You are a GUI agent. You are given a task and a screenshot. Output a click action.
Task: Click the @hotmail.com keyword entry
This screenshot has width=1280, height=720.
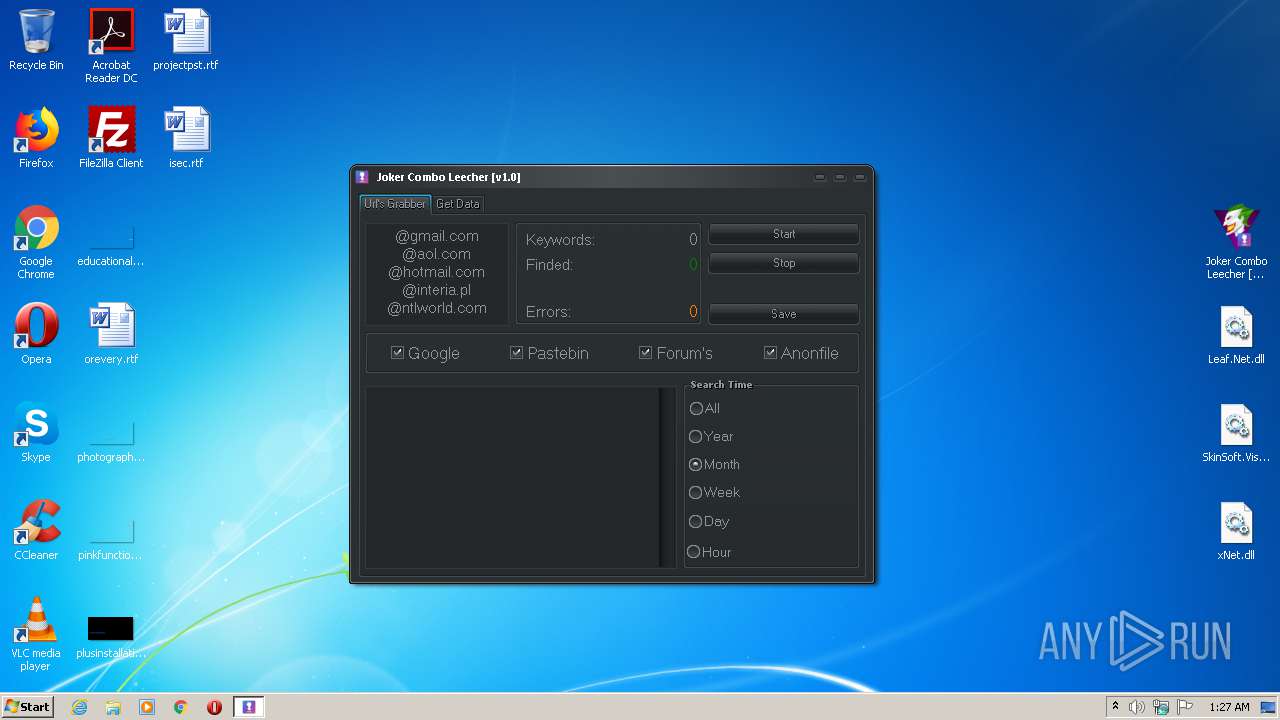pos(437,272)
